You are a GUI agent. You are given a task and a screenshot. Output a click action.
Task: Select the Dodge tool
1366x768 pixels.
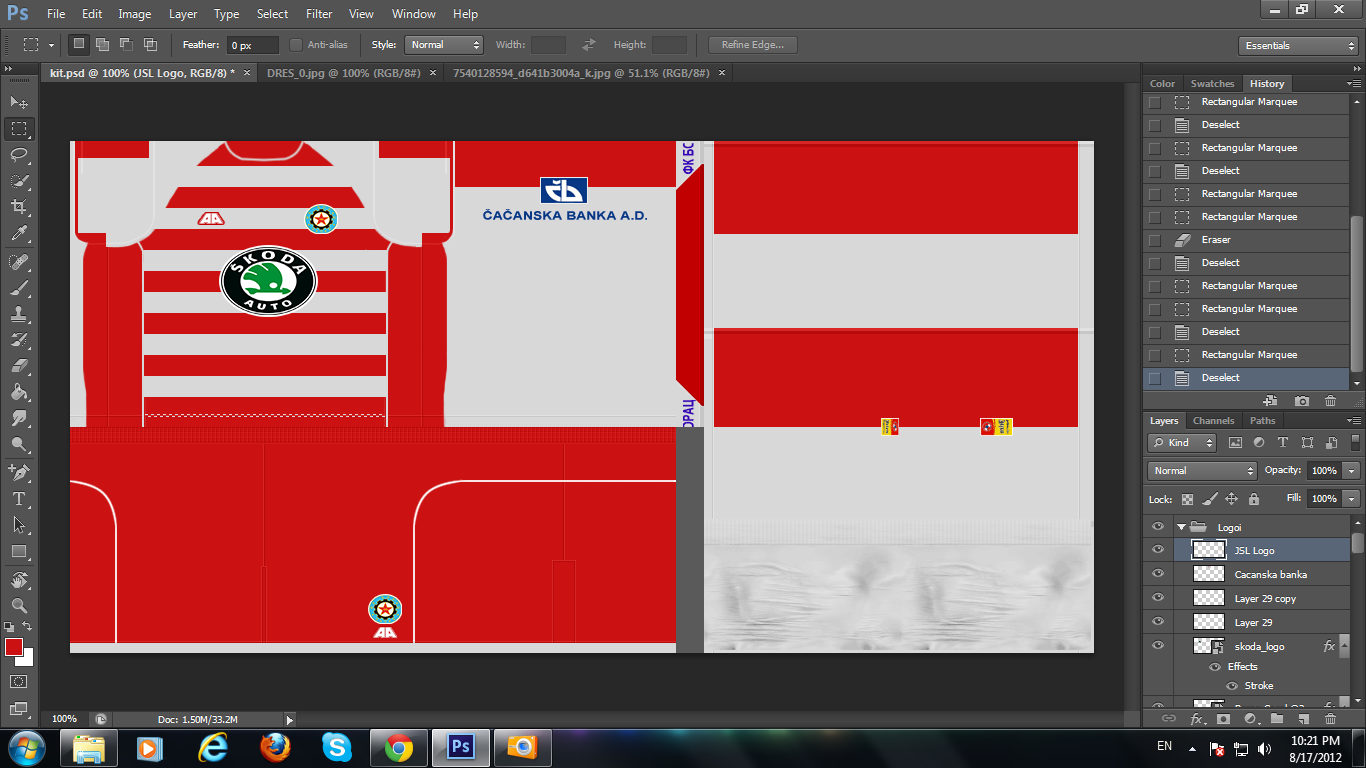pyautogui.click(x=19, y=444)
